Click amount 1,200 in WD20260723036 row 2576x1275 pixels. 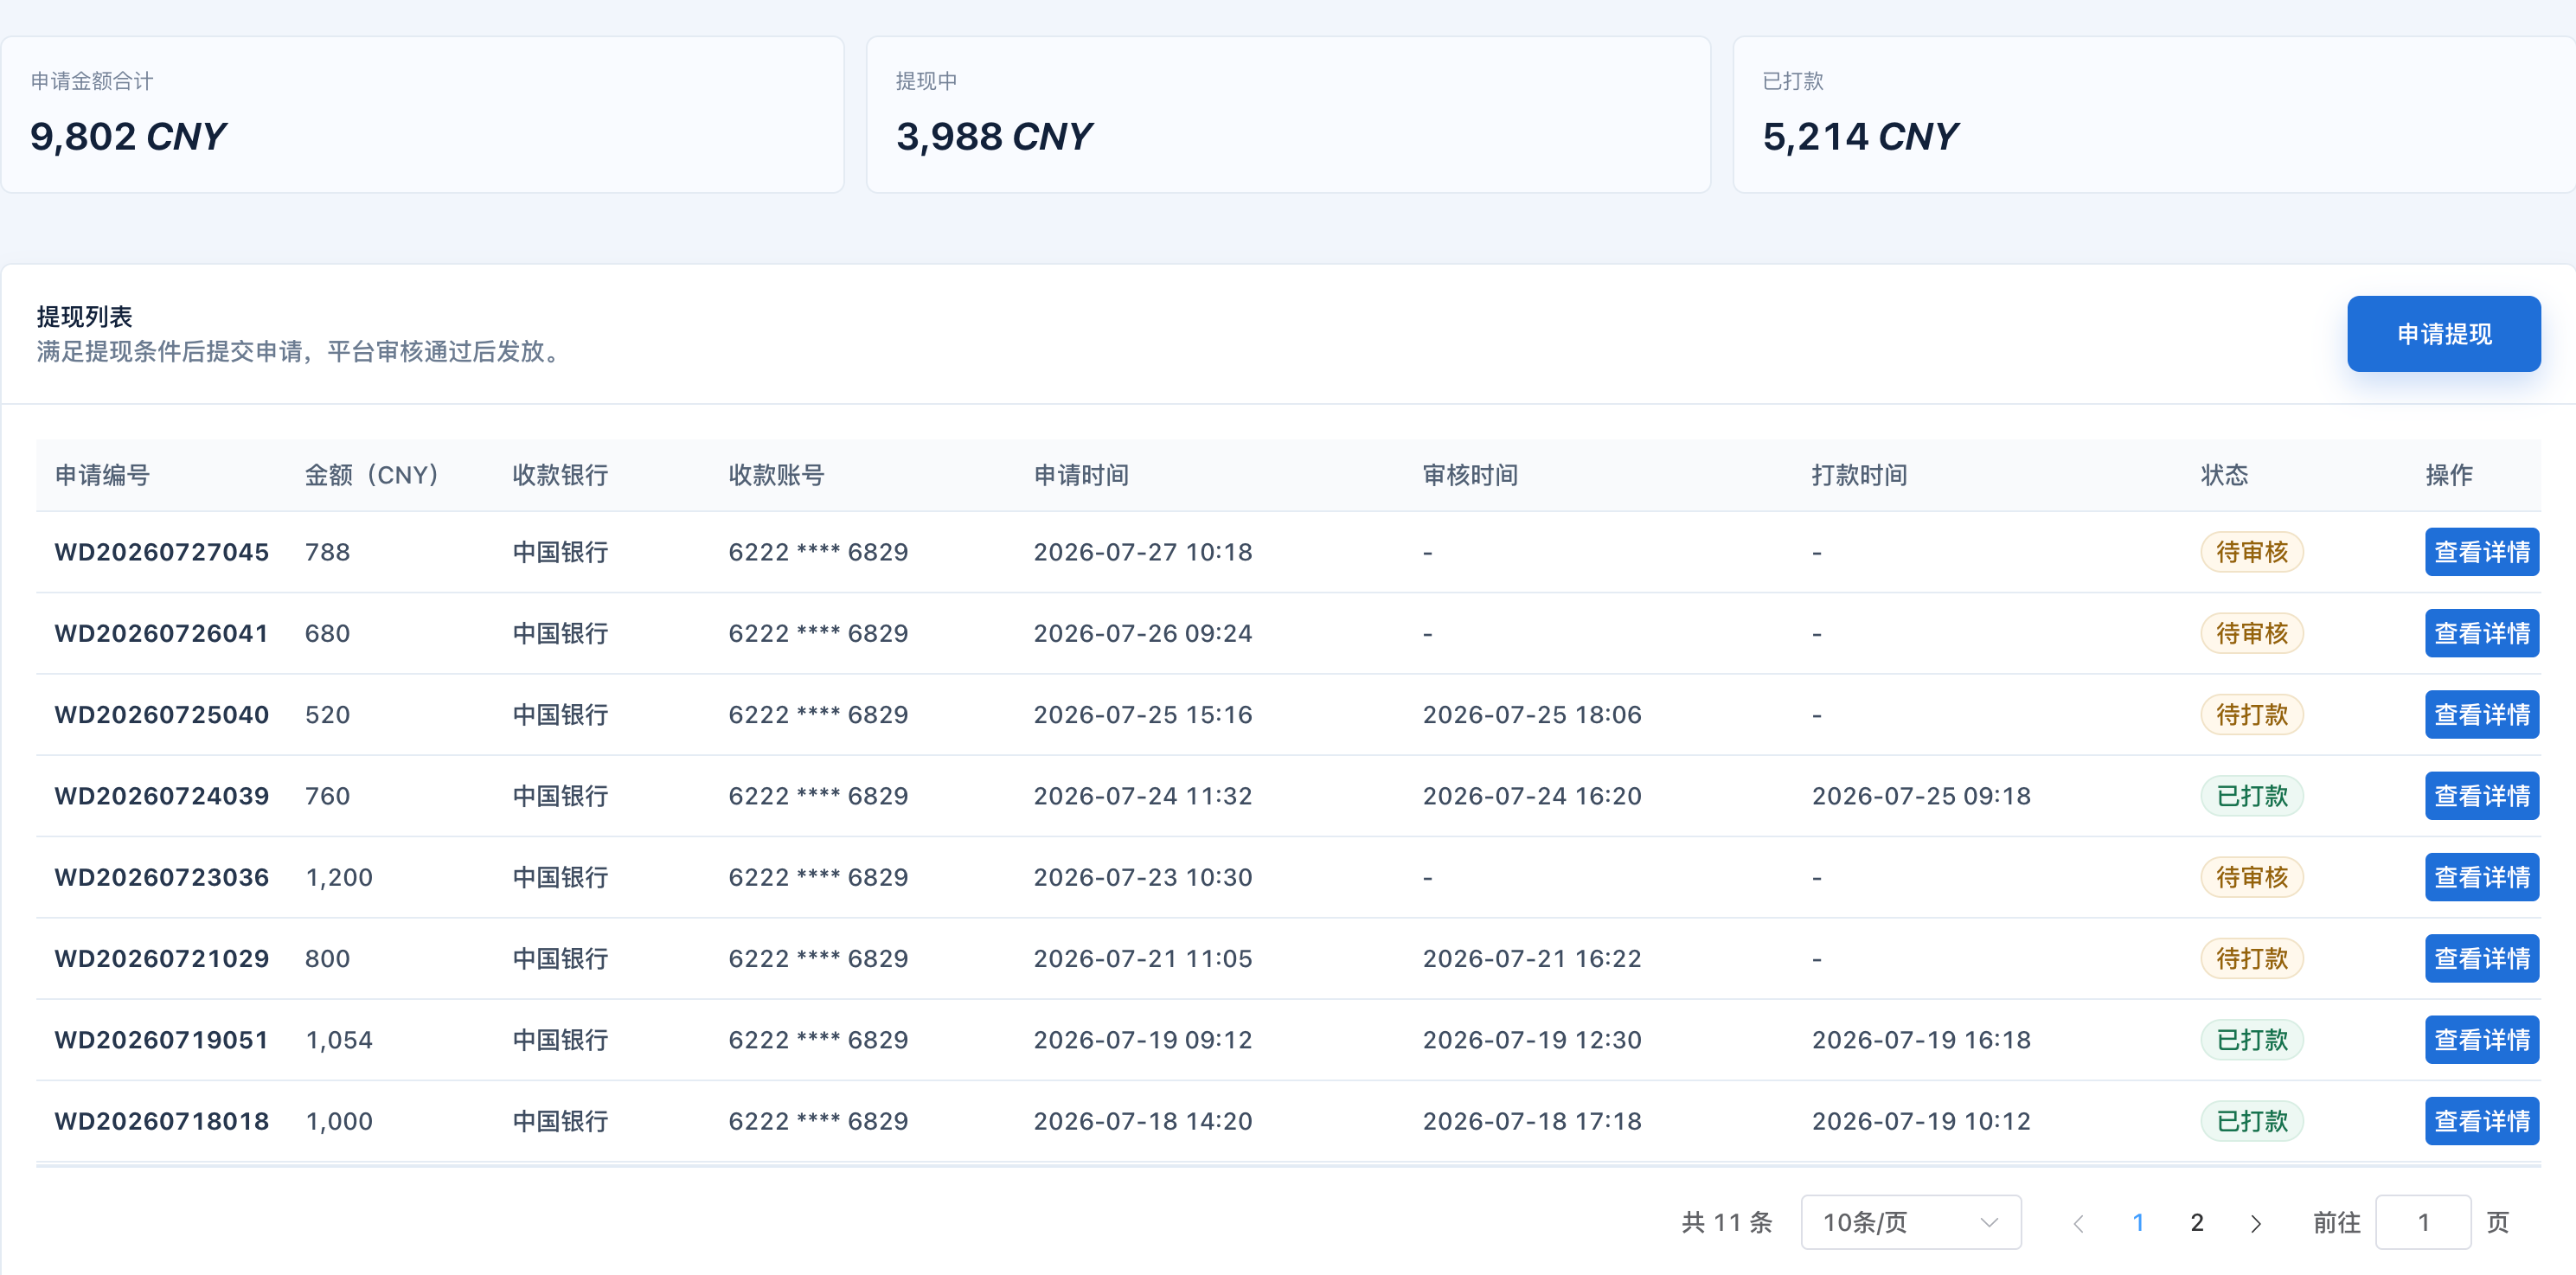[338, 877]
